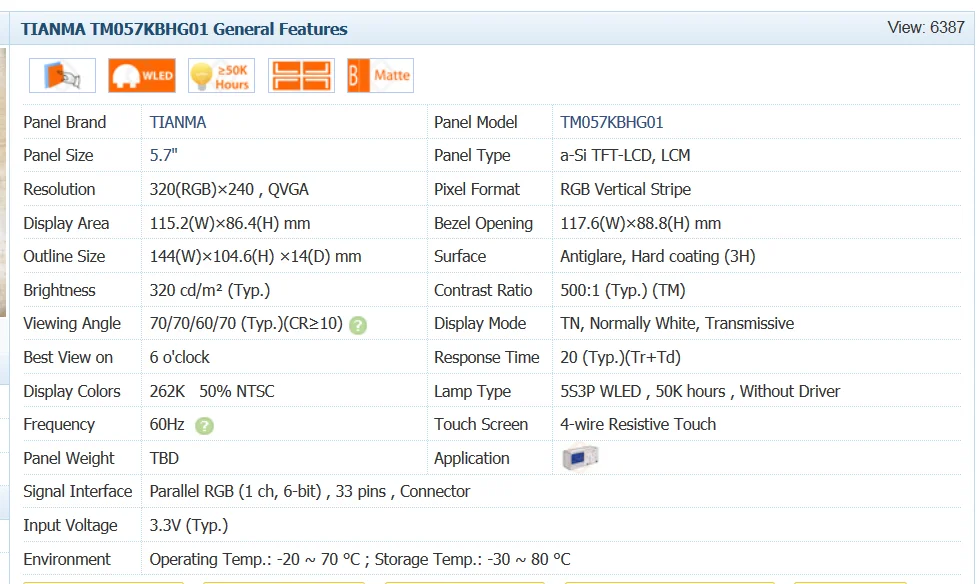This screenshot has width=977, height=584.
Task: Click the a-Si TFT-LCD, LCM panel type value
Action: tap(625, 155)
